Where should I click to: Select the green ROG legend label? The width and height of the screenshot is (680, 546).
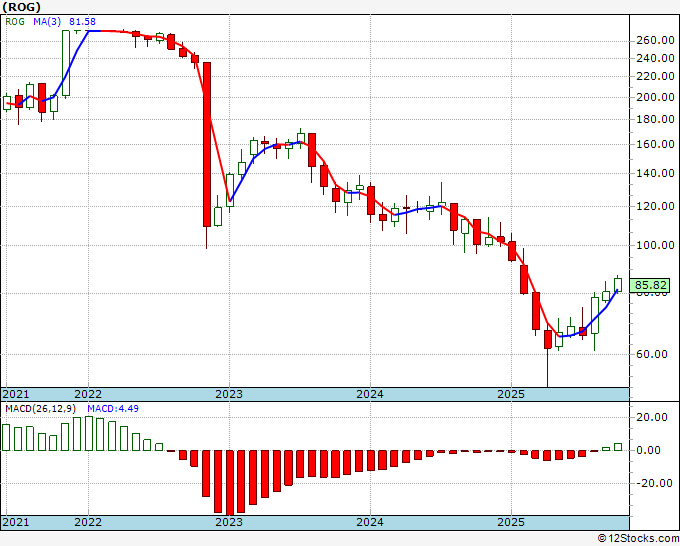[x=15, y=22]
